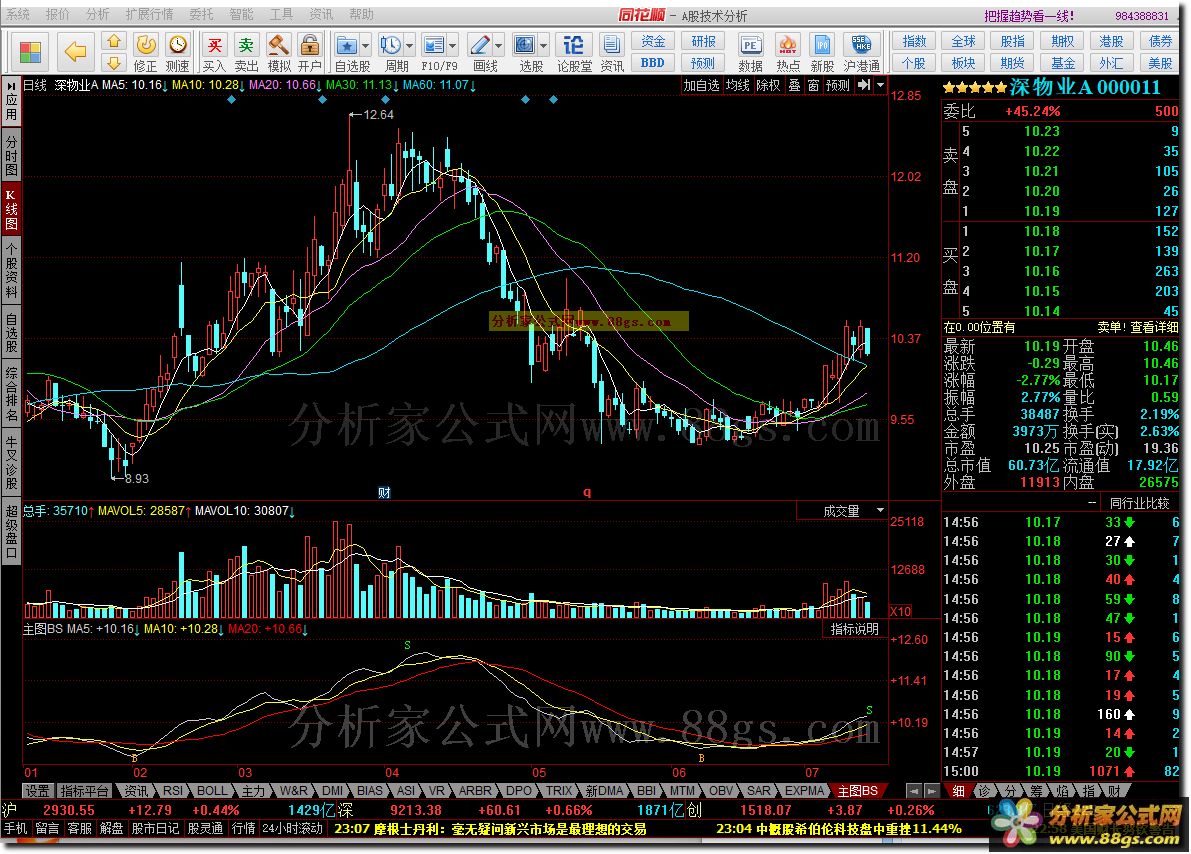
Task: Click the up arrow toolbar icon
Action: click(x=113, y=41)
